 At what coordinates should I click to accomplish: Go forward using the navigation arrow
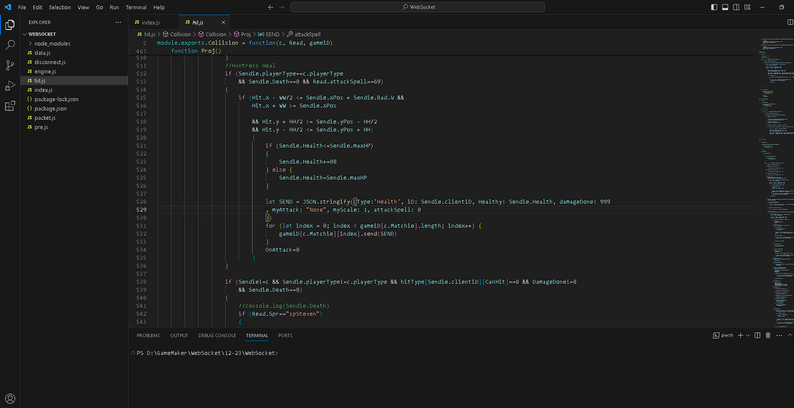pos(282,7)
